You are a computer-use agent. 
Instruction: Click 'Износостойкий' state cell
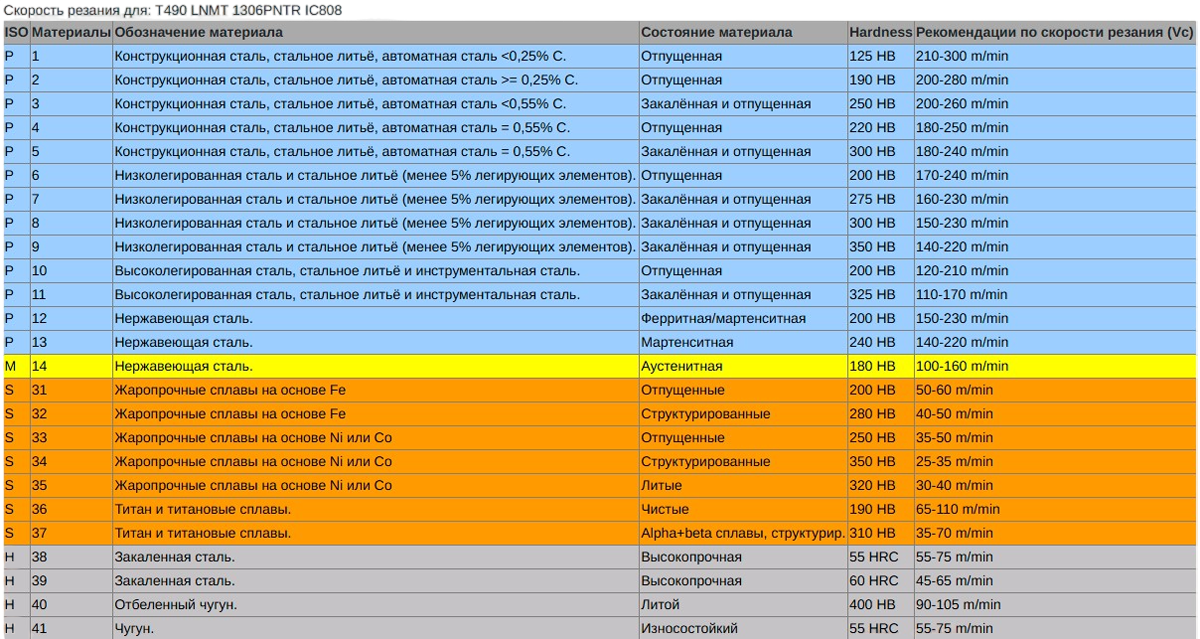tap(742, 629)
